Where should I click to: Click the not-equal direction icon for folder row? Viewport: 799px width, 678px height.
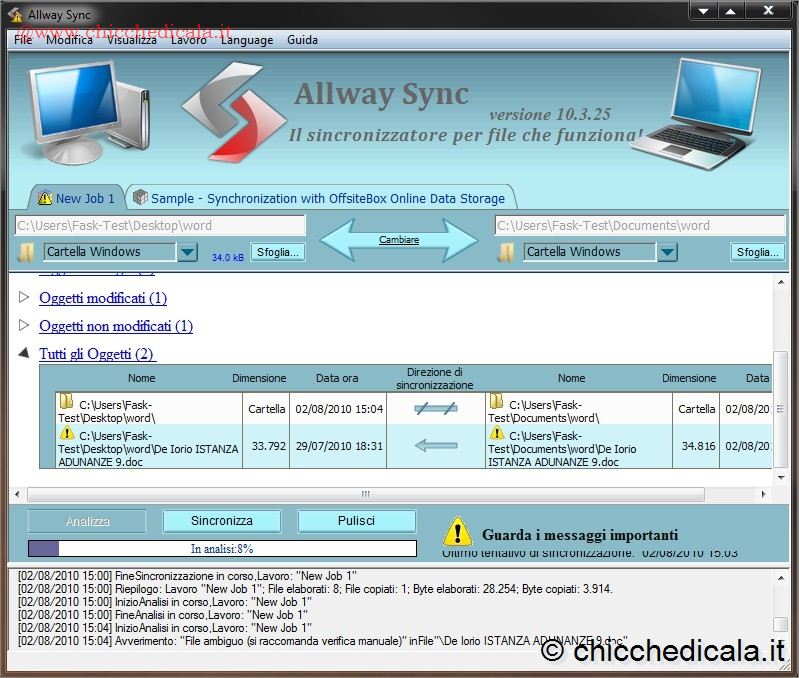tap(435, 408)
